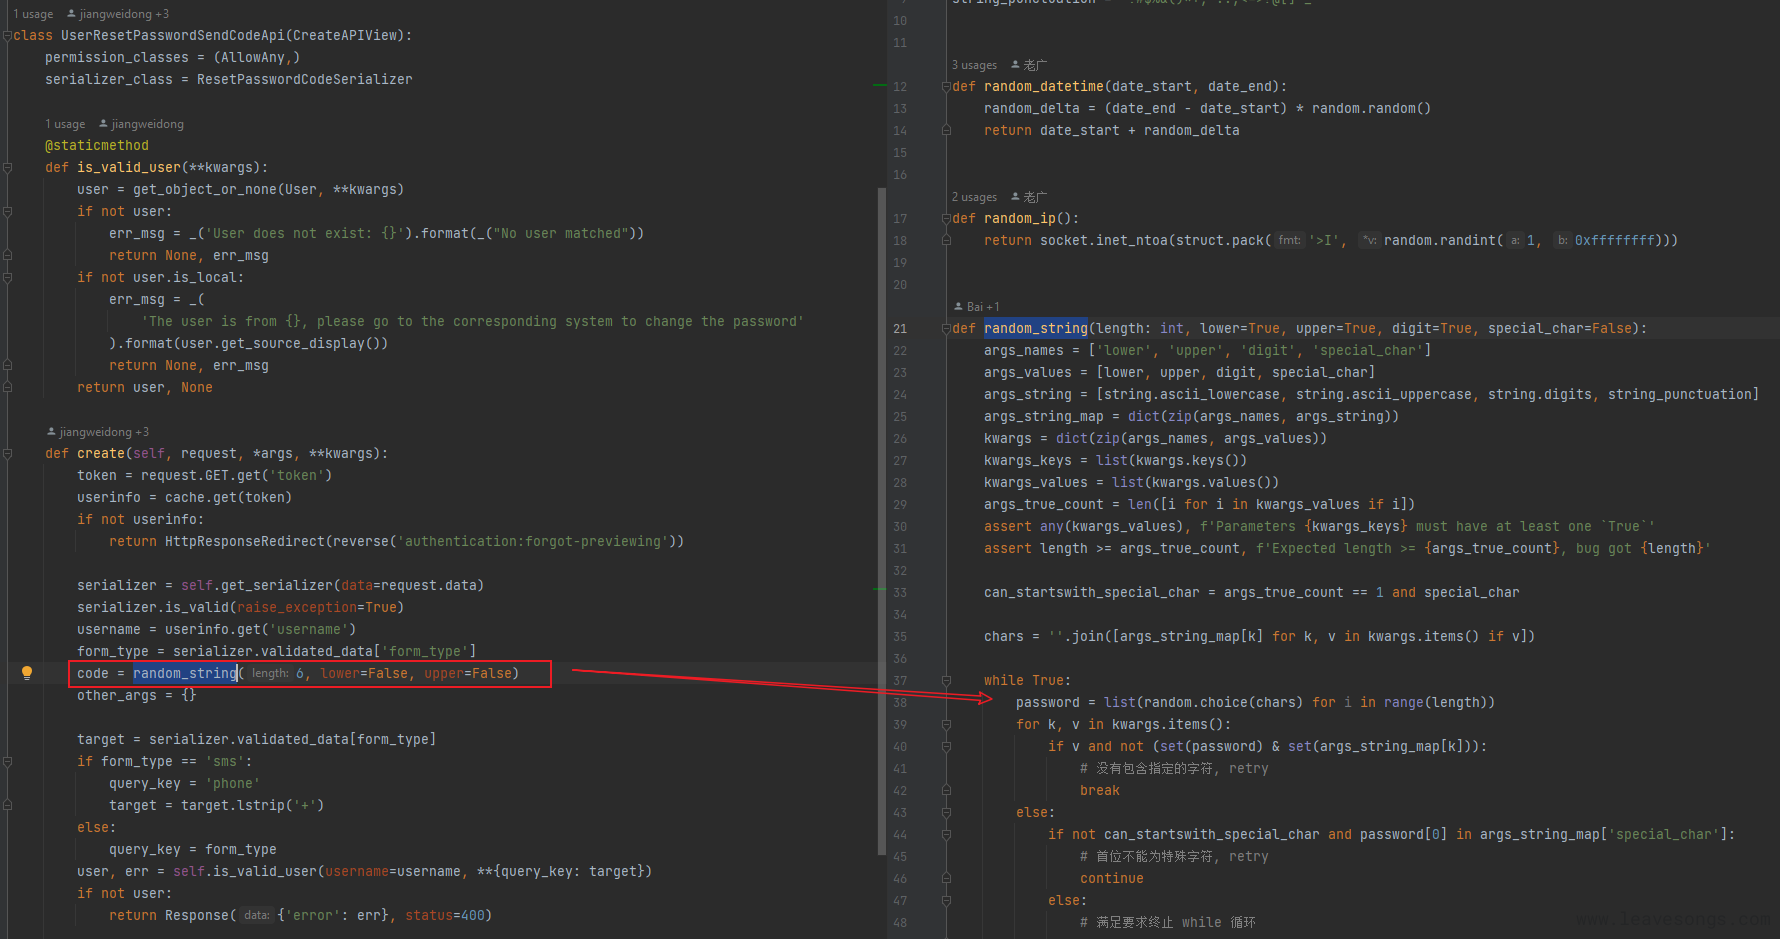This screenshot has width=1780, height=939.
Task: Collapse the random_string function fold marker
Action: click(x=946, y=329)
